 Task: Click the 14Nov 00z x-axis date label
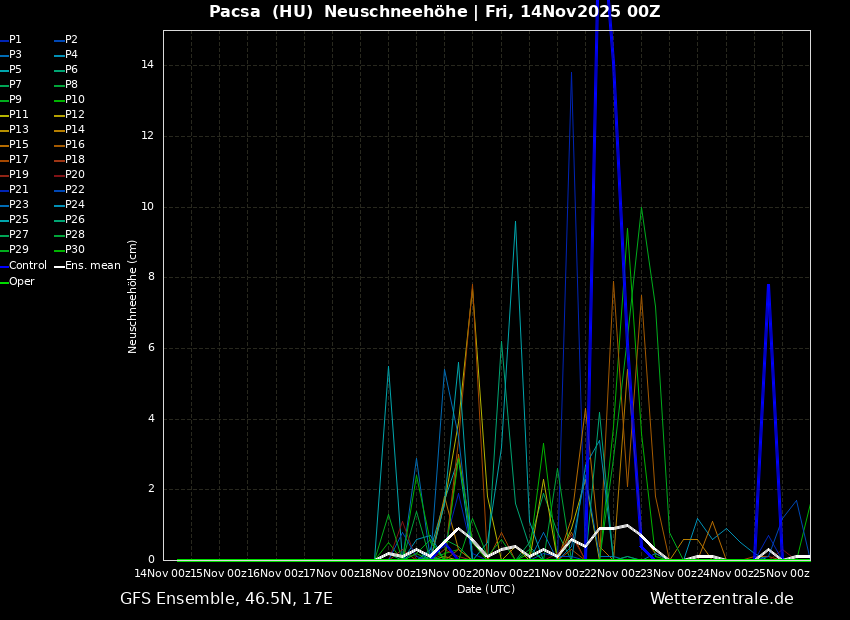coord(162,573)
